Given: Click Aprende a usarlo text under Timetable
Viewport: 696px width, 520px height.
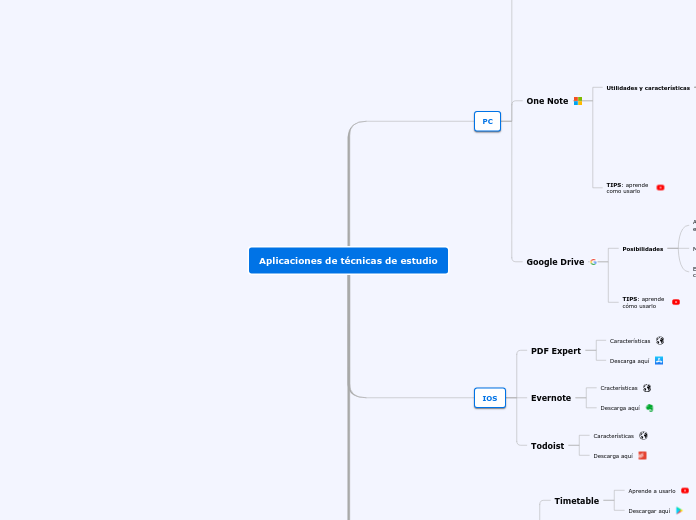Looking at the screenshot, I should pyautogui.click(x=652, y=491).
